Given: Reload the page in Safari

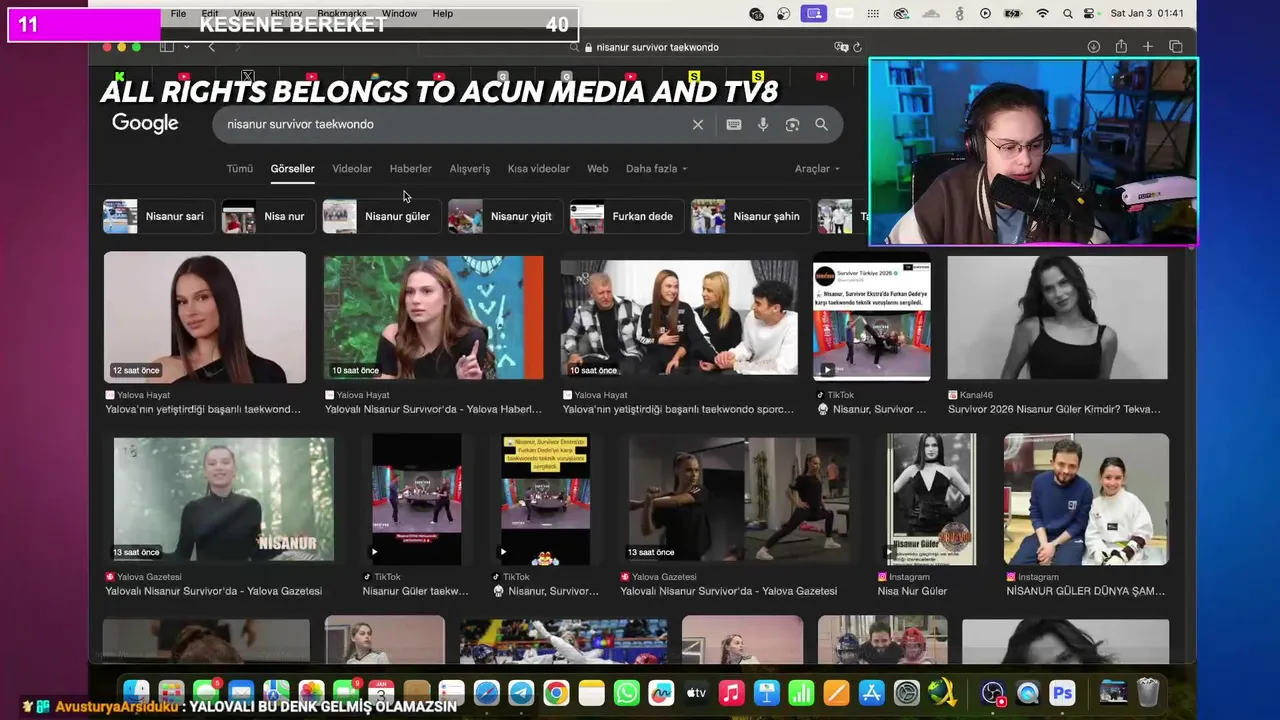Looking at the screenshot, I should point(858,47).
